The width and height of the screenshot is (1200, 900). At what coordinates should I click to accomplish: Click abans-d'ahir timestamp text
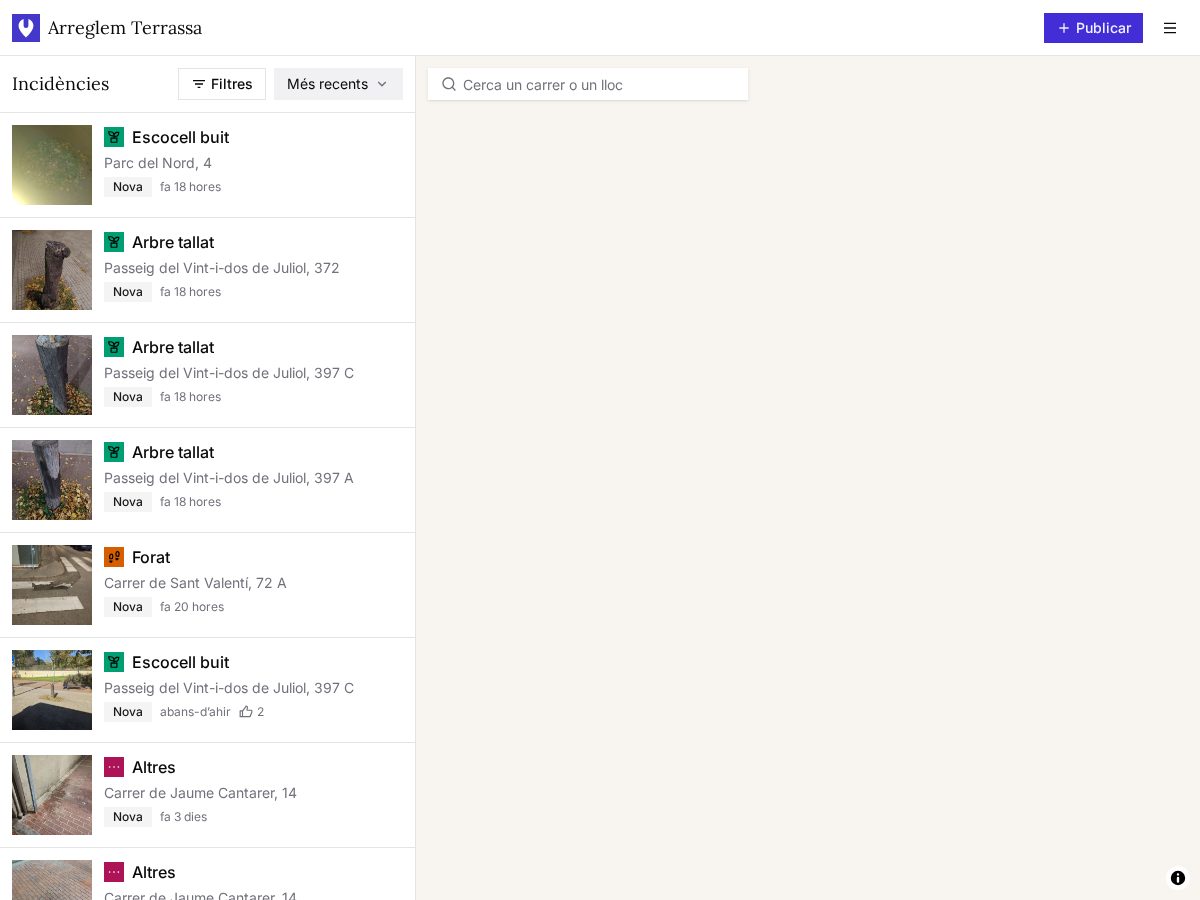tap(195, 712)
